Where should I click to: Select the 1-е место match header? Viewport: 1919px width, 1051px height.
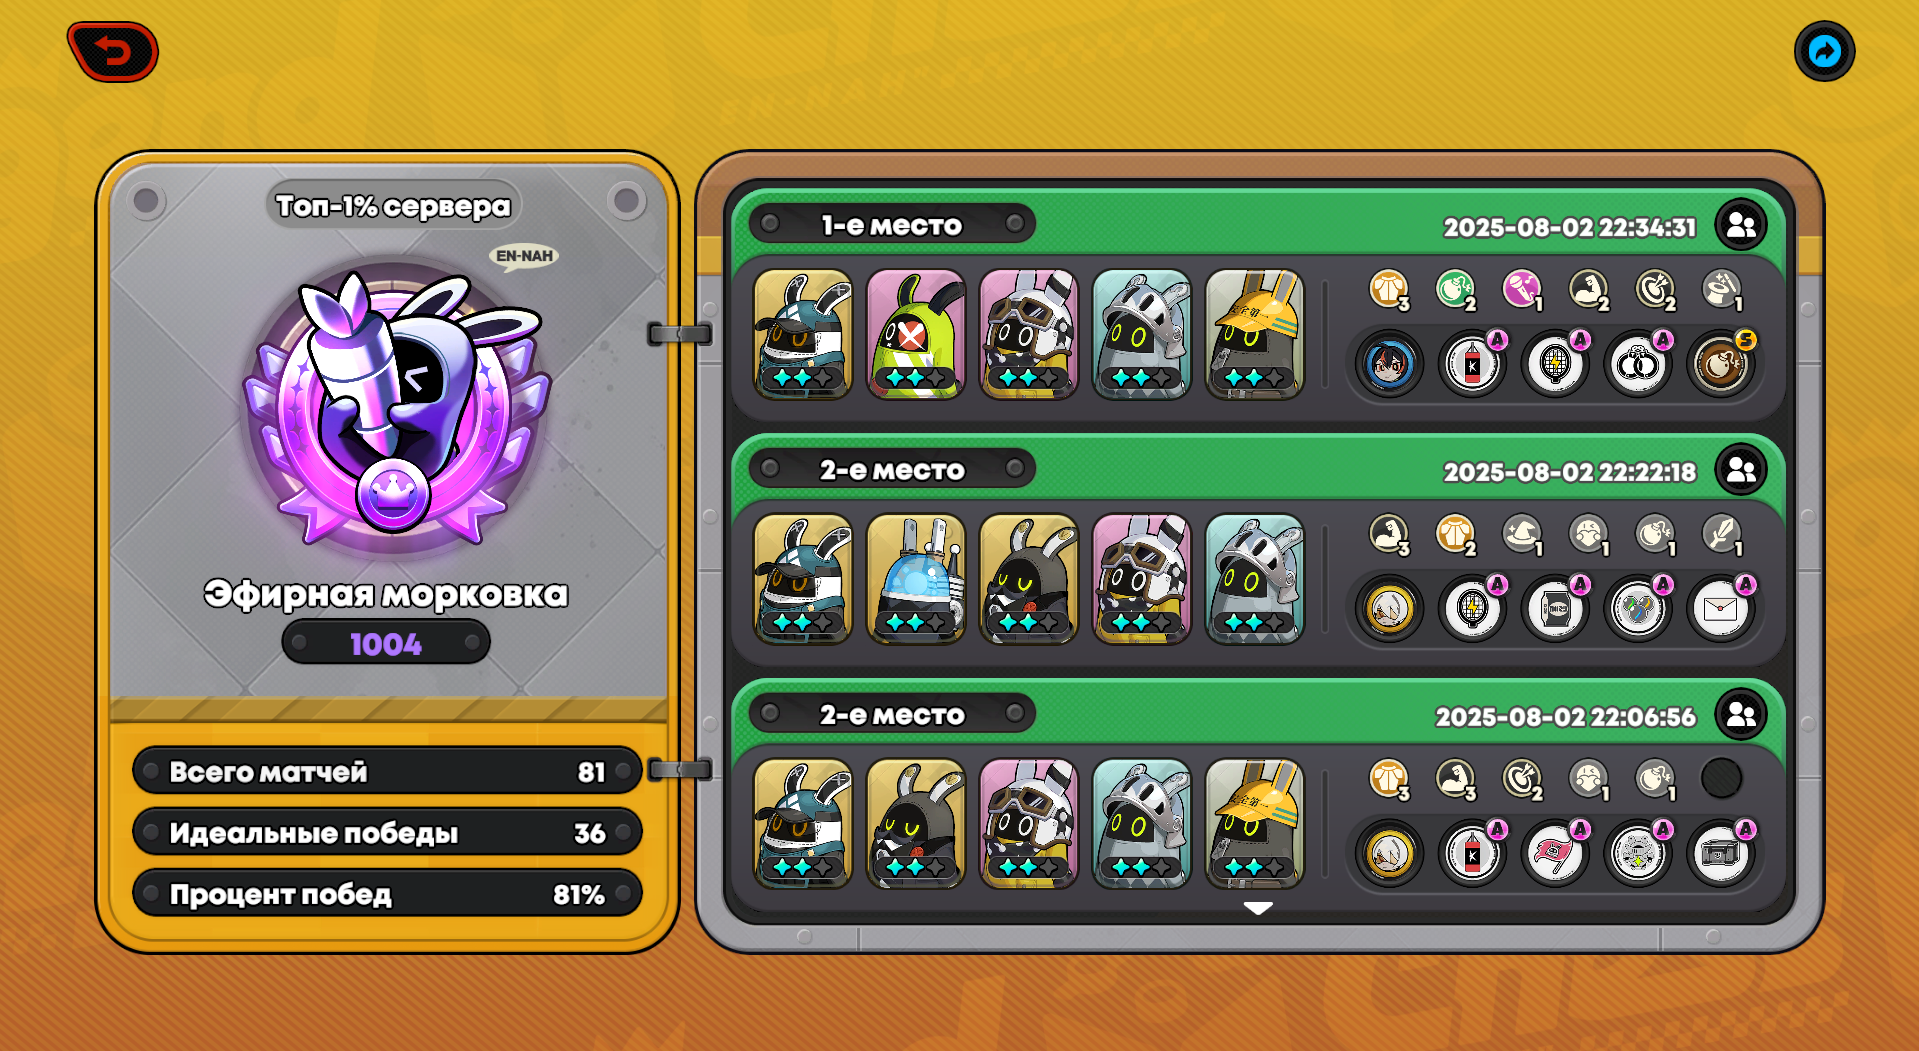tap(891, 224)
